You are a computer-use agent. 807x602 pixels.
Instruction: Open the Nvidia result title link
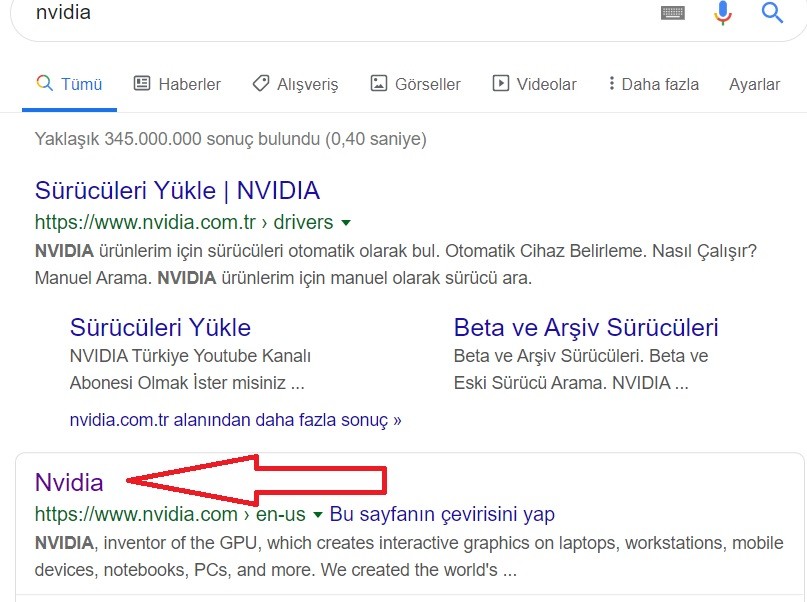[69, 483]
